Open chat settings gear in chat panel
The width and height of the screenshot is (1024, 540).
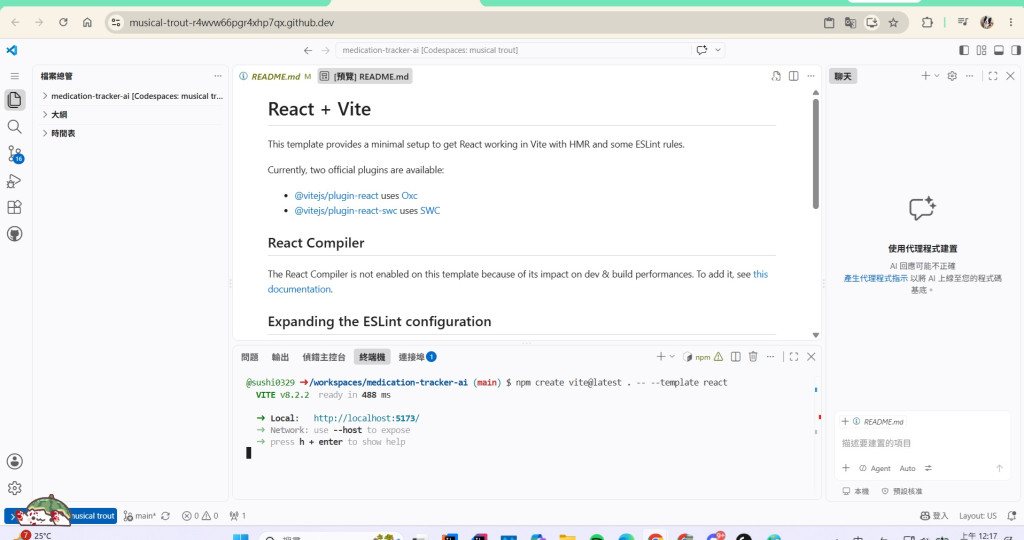click(x=952, y=76)
